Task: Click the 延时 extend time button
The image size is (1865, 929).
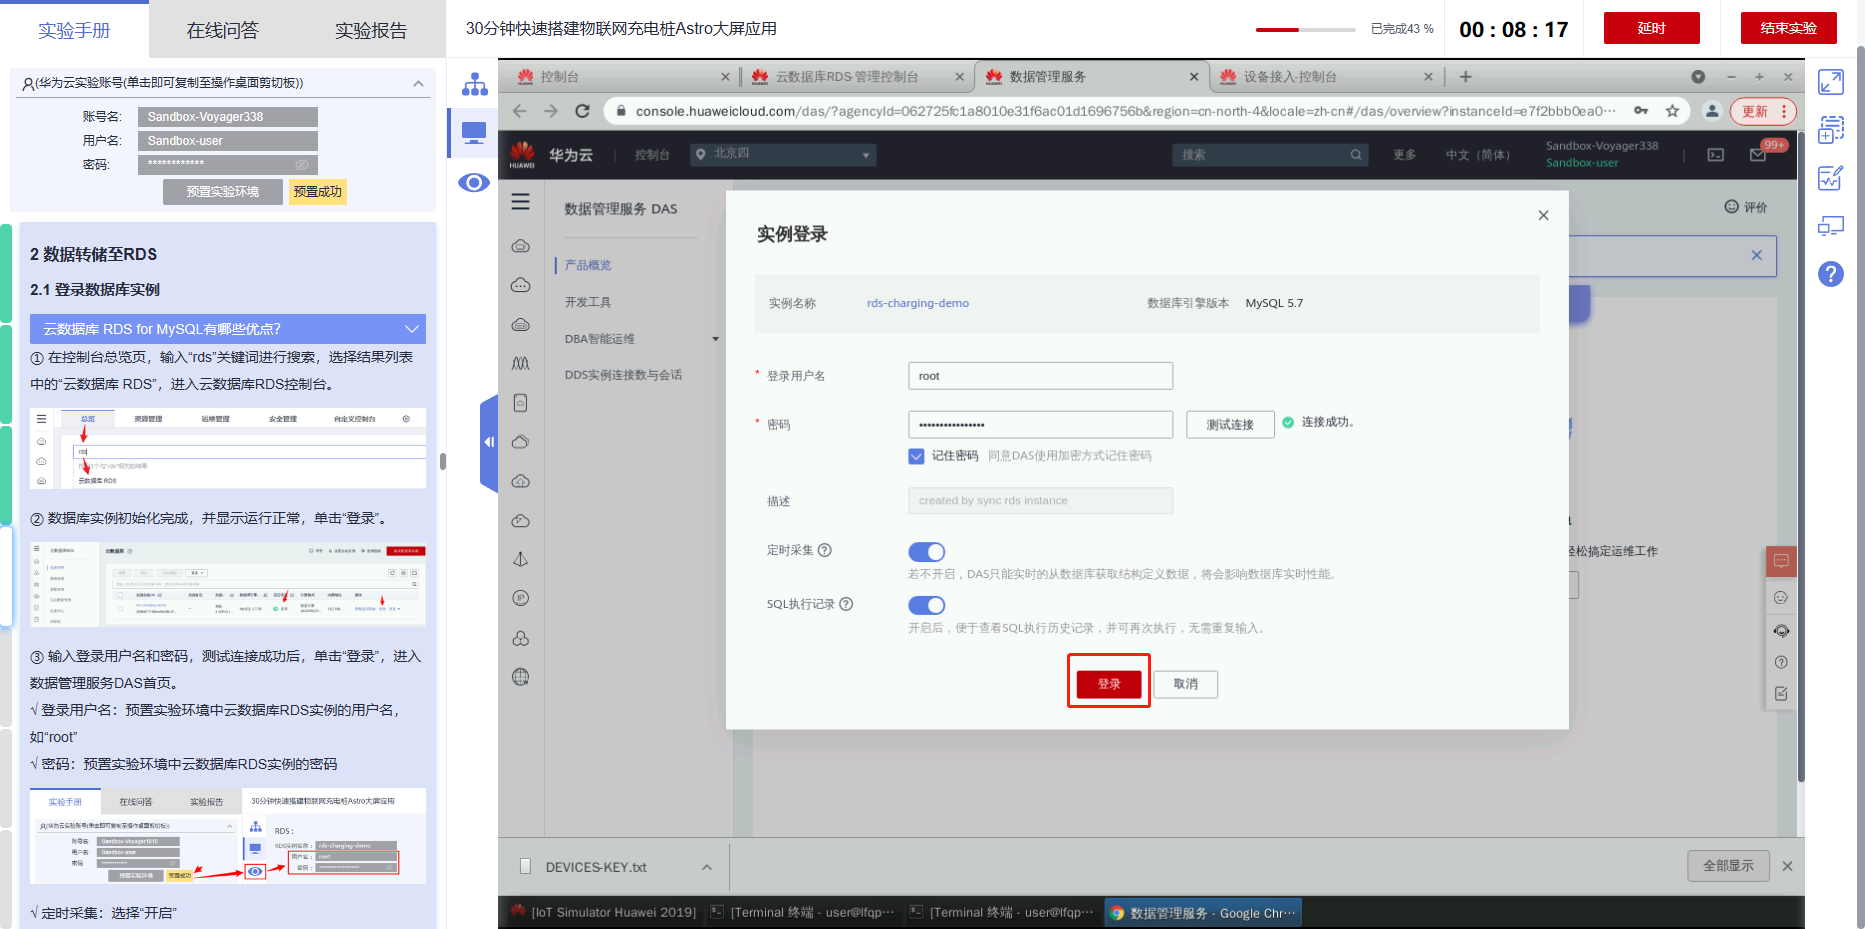Action: click(1651, 28)
